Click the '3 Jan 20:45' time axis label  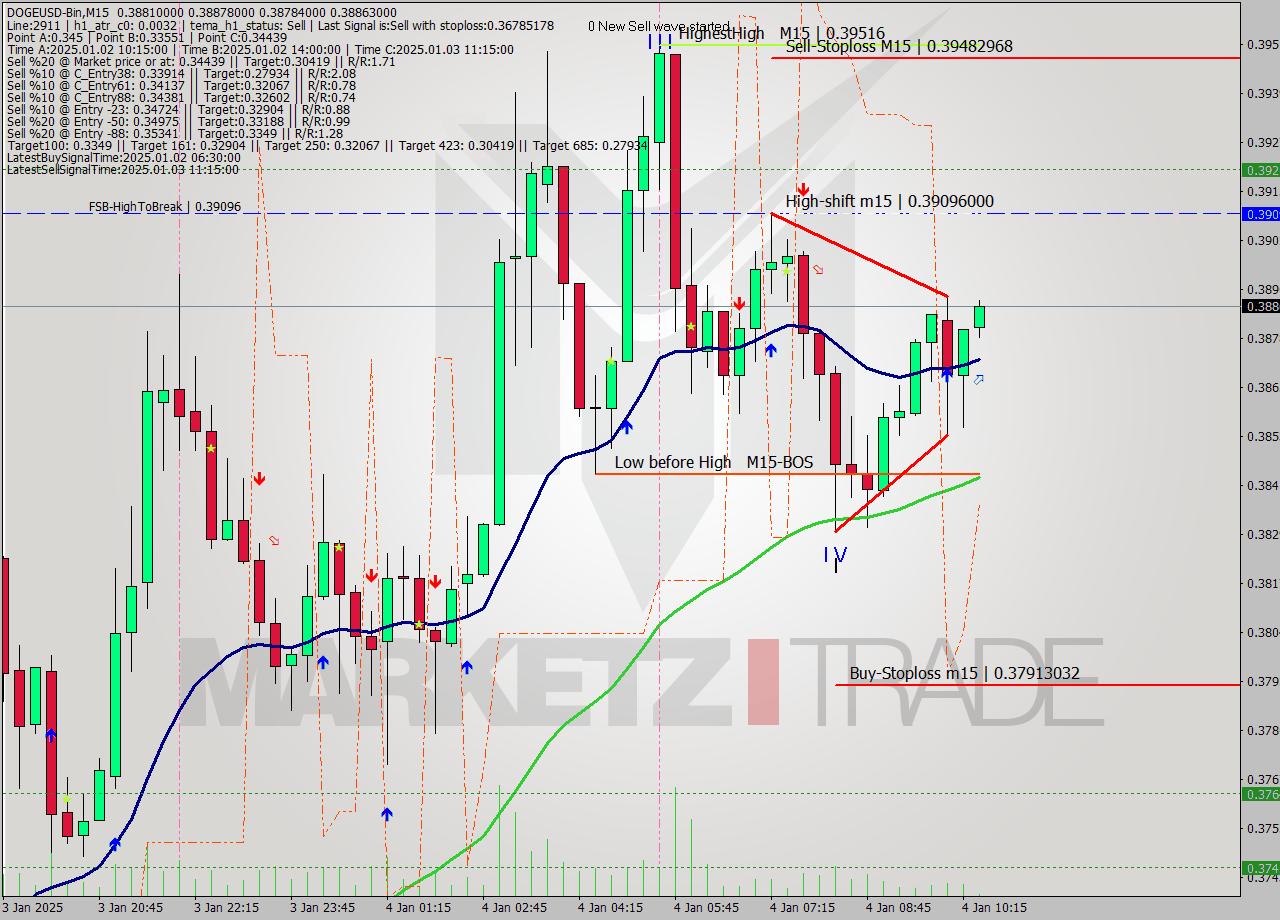tap(131, 908)
